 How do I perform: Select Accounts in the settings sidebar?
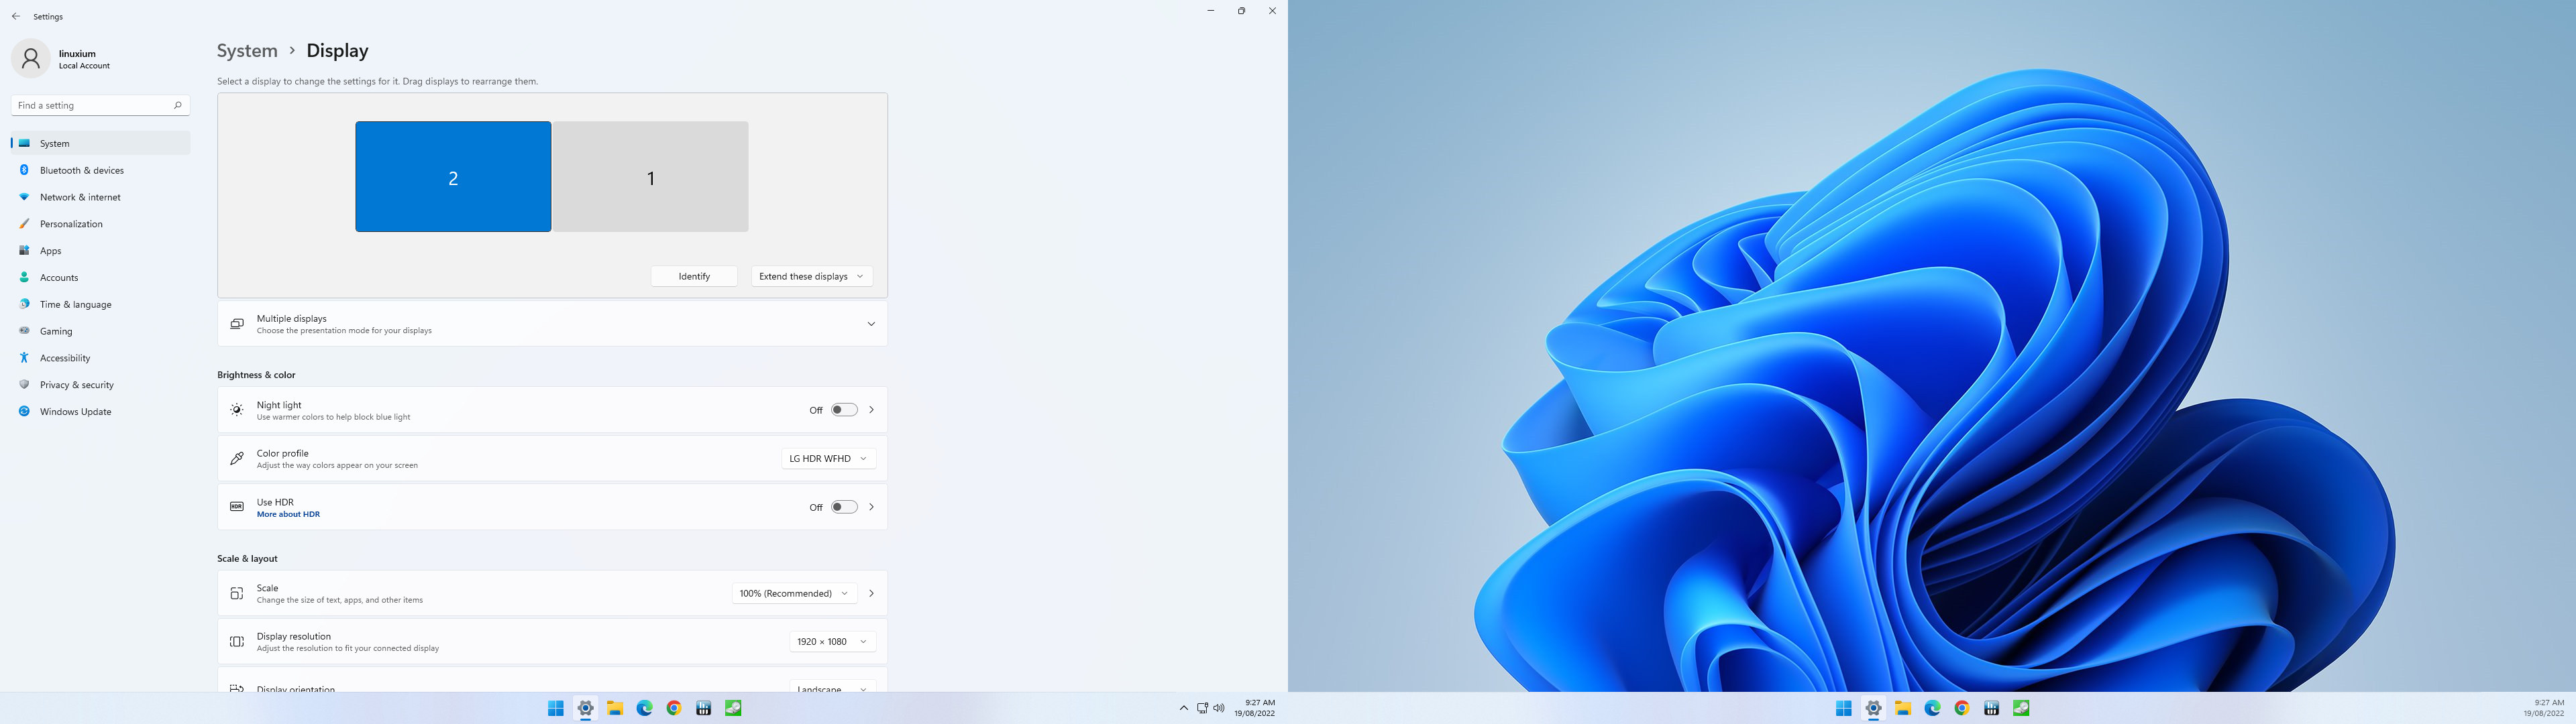tap(100, 278)
